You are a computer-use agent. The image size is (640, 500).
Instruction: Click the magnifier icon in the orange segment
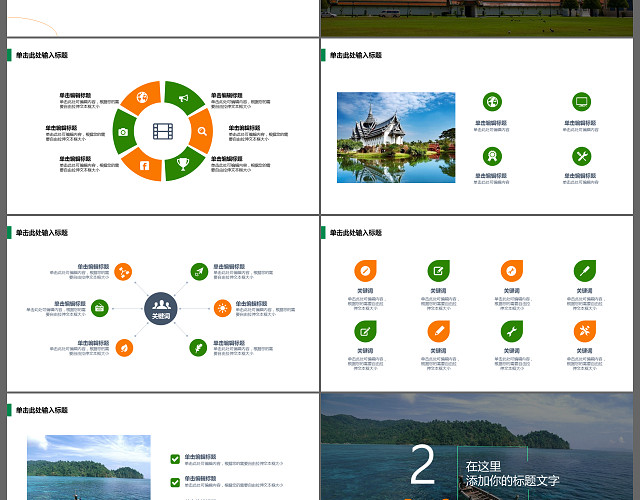click(x=202, y=131)
